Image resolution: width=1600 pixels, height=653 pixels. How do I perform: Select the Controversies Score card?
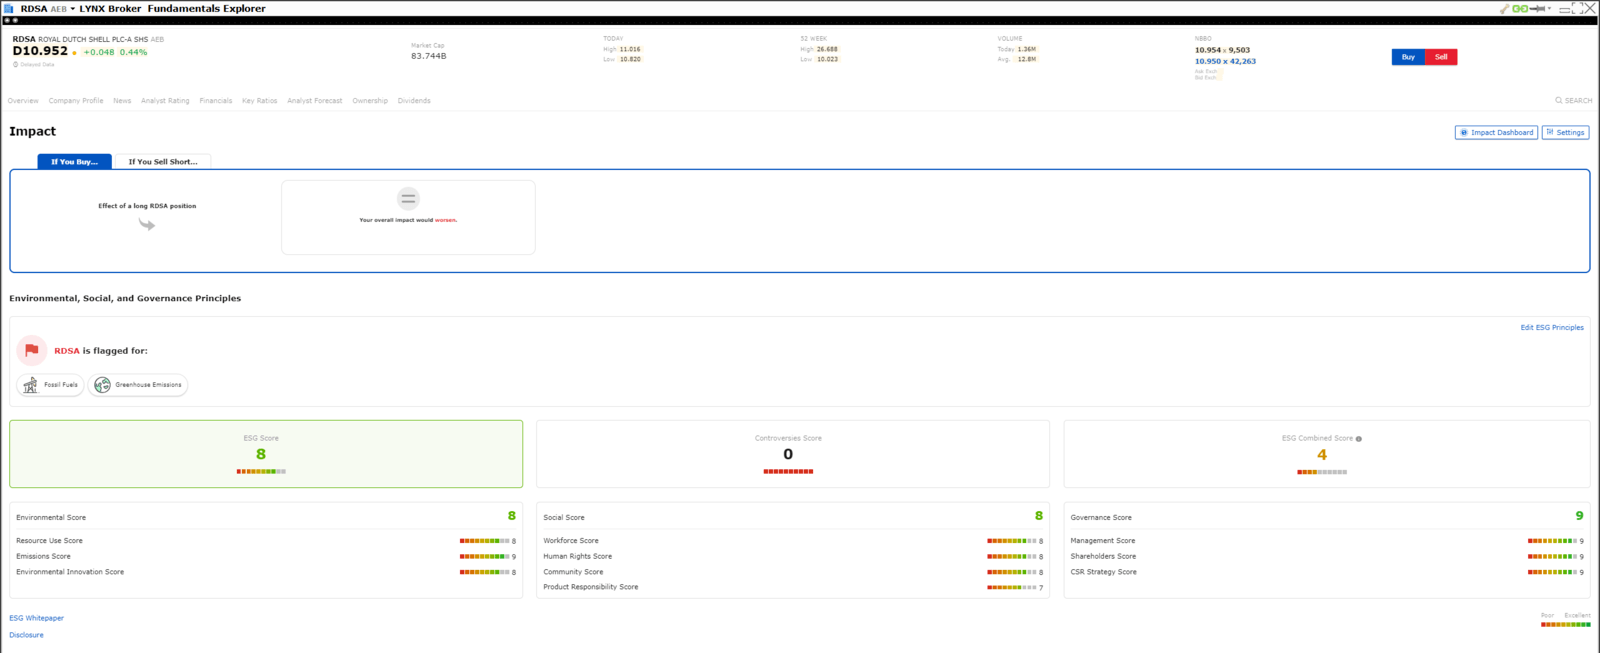point(793,454)
